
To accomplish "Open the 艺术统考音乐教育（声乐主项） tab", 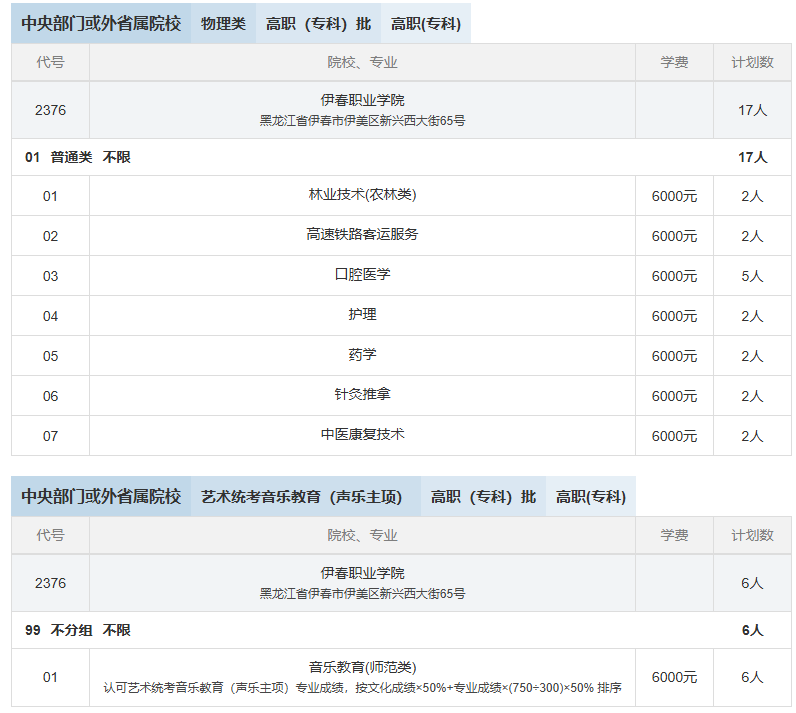I will pos(301,497).
